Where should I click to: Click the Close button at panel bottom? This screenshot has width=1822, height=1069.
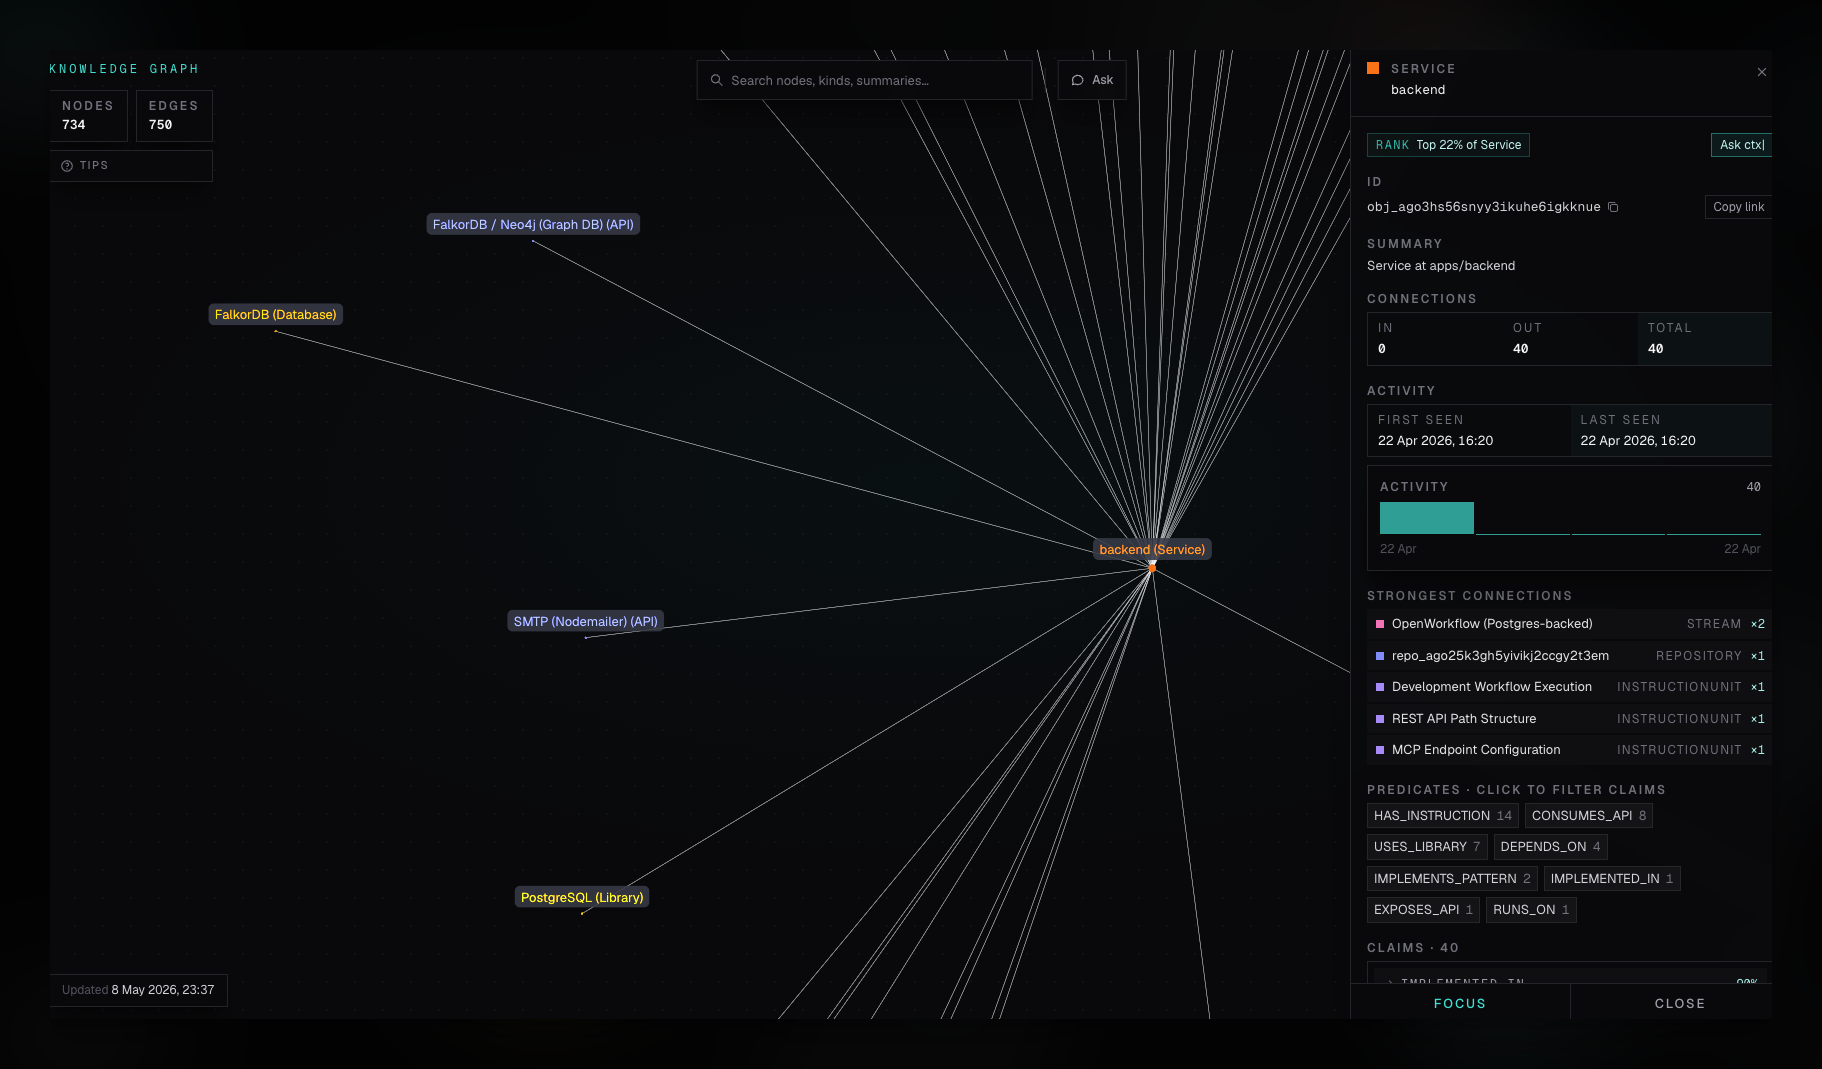point(1679,1003)
